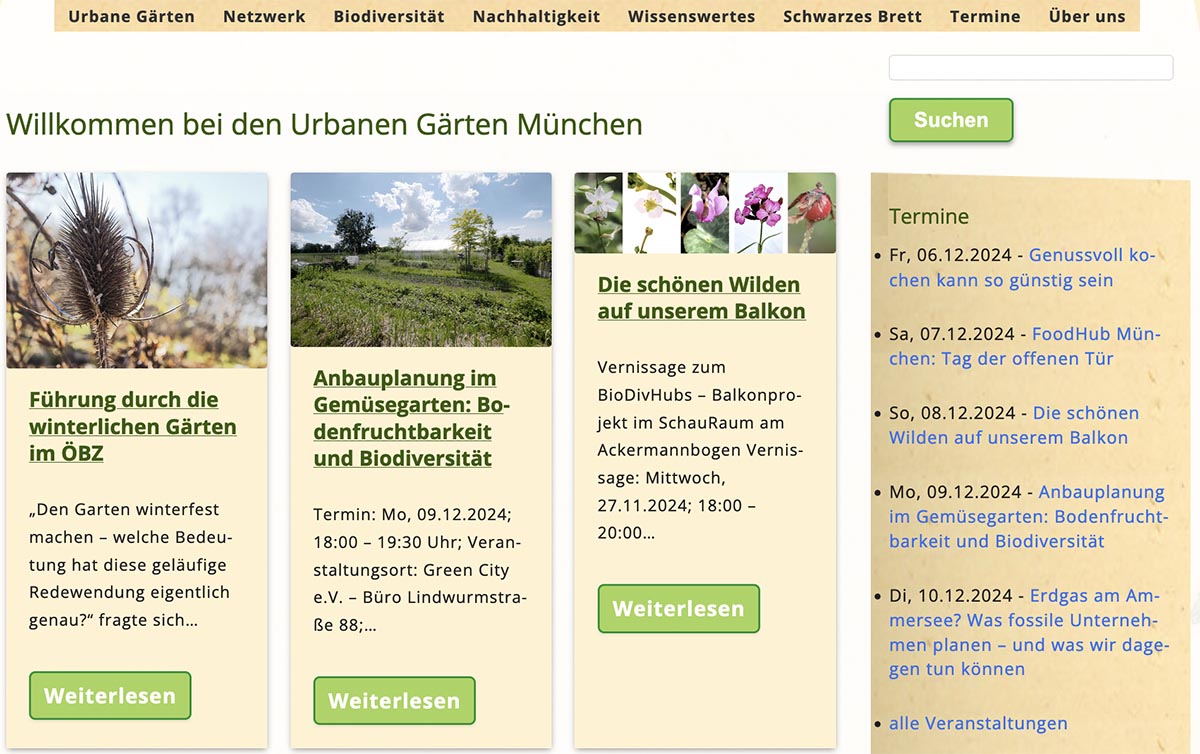Open the Urbane Gärten menu item
1200x754 pixels.
[x=131, y=16]
